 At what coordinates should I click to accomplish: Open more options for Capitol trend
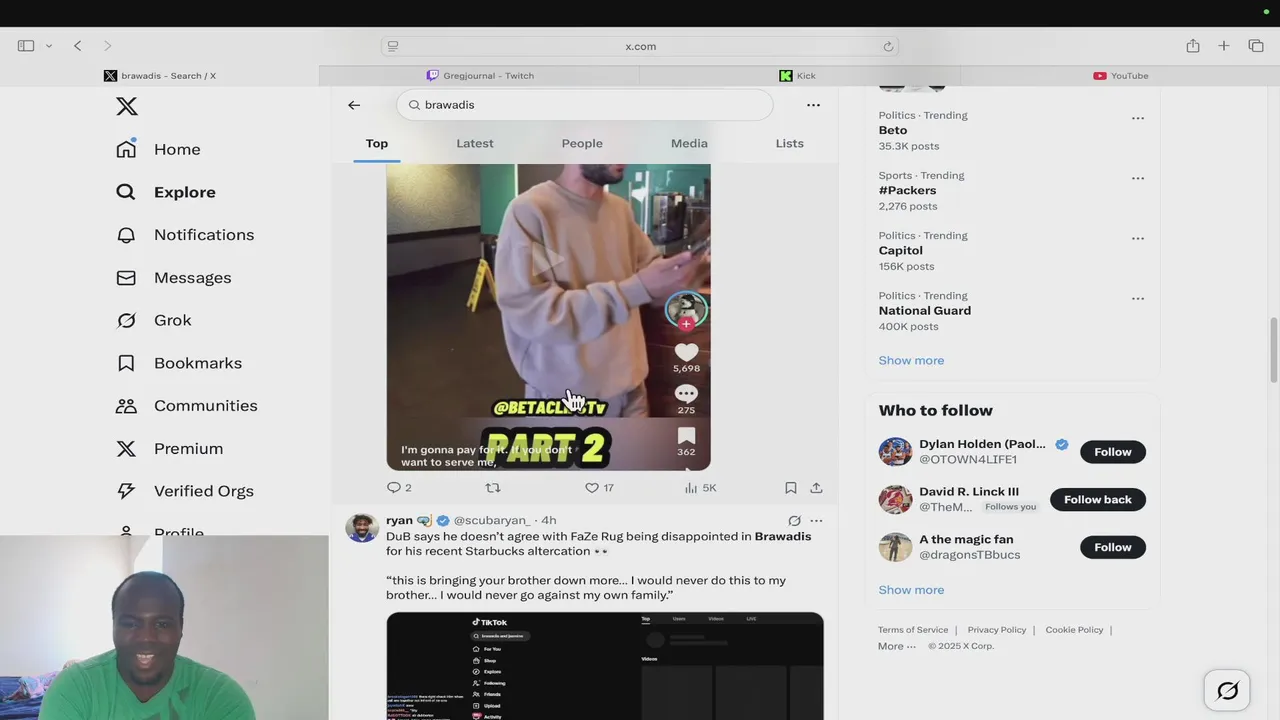[1138, 238]
